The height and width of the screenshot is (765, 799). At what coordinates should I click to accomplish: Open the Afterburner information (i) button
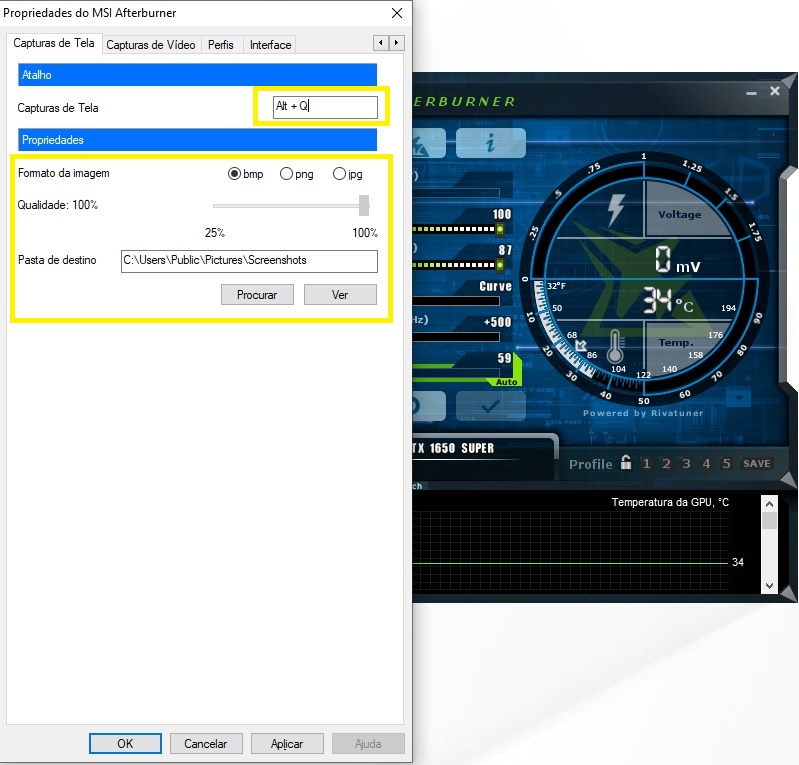(490, 143)
